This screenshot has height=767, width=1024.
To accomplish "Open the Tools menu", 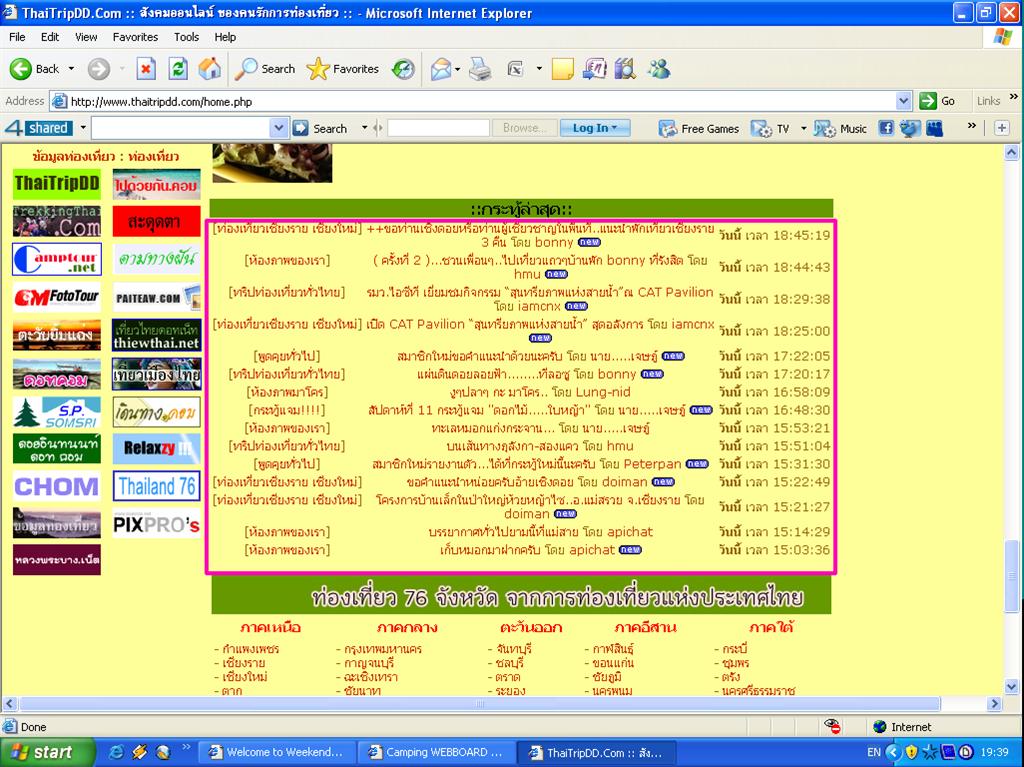I will tap(186, 37).
